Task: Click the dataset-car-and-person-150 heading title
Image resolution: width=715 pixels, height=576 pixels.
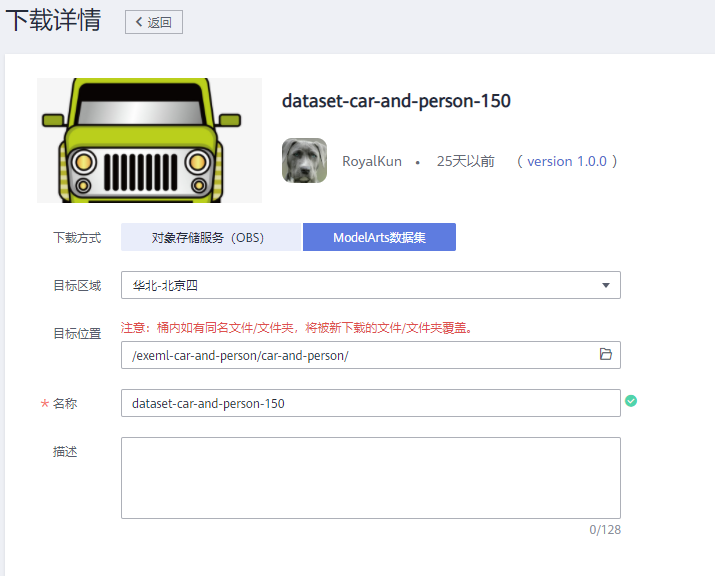Action: (396, 101)
